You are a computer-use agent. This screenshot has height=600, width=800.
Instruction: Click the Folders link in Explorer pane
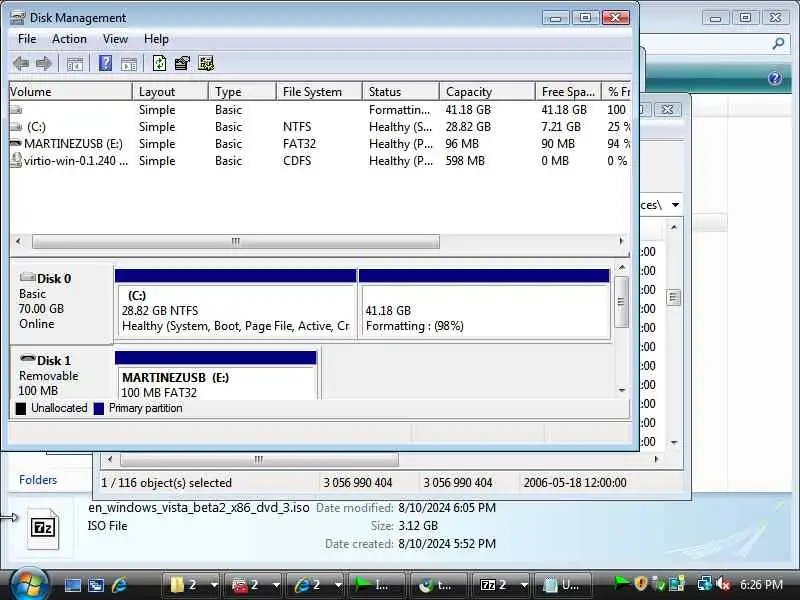(38, 480)
